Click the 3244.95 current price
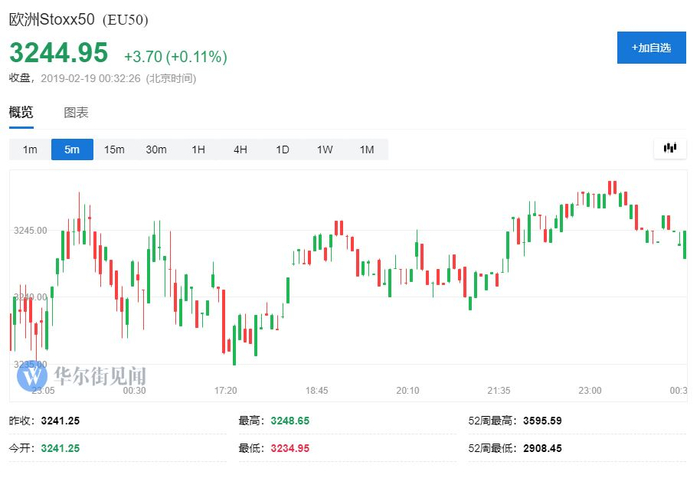Viewport: 700px width, 482px height. [59, 53]
